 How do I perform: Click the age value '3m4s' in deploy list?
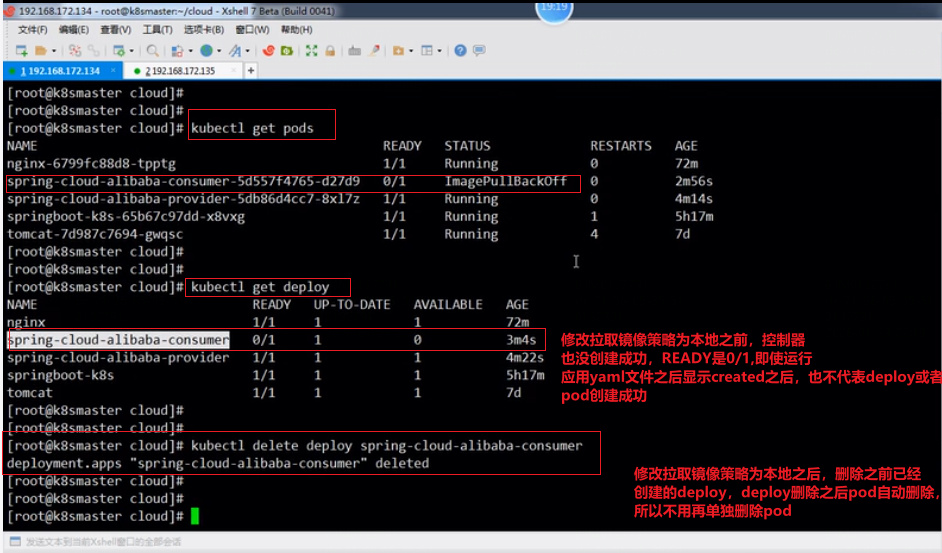click(x=521, y=340)
